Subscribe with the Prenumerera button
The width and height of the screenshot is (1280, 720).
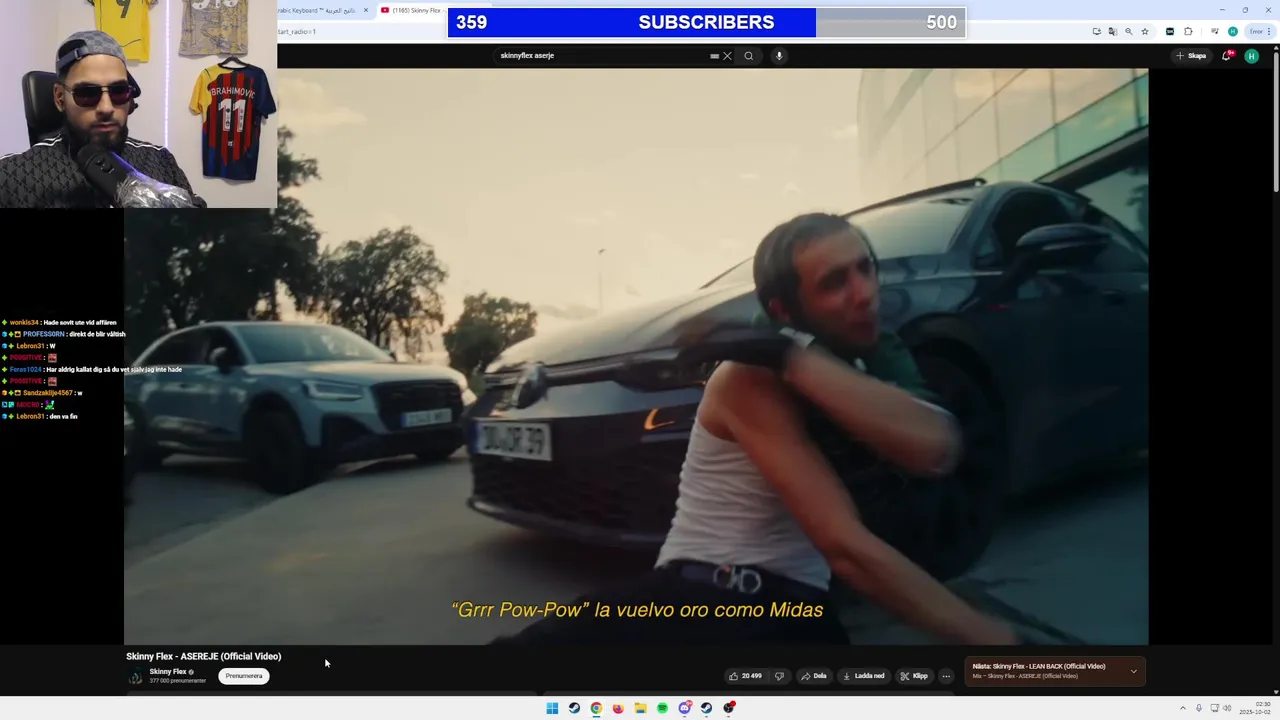244,676
